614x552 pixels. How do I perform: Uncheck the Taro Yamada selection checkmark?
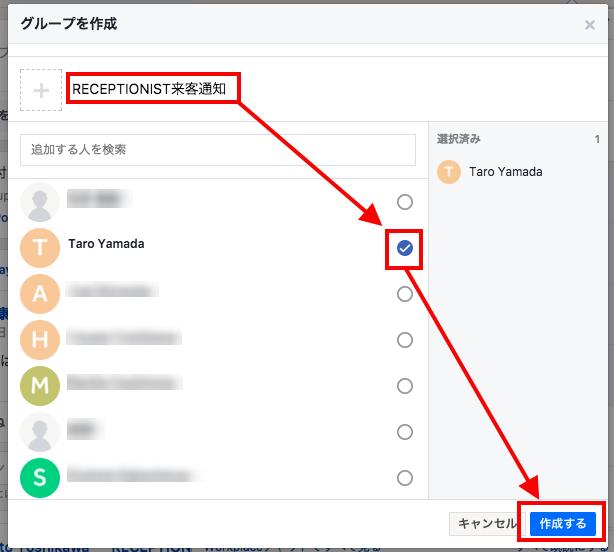coord(405,248)
